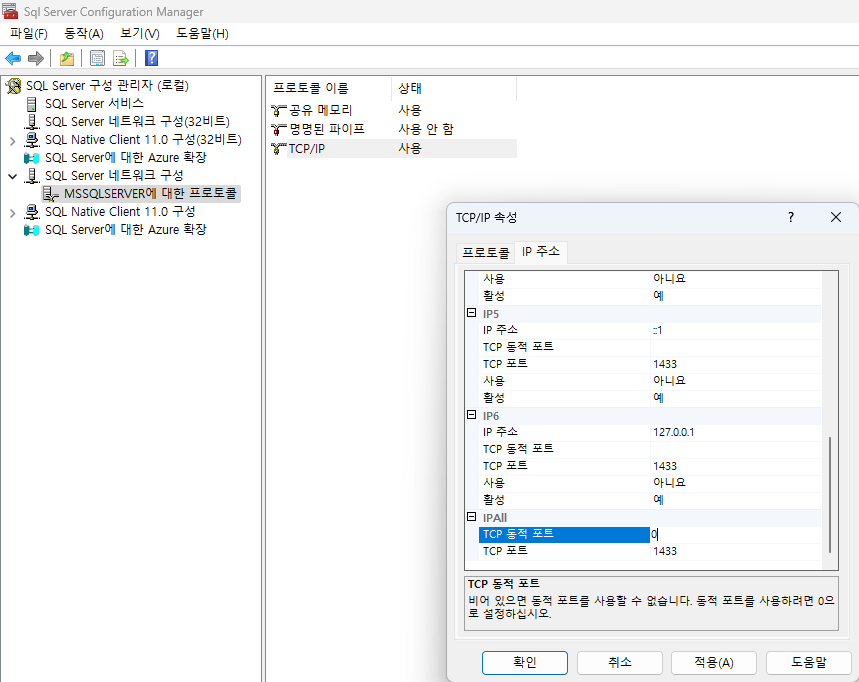Click the SQL Native Client 11.0 구성(32비트) icon
Screen dimensions: 859x682
point(32,140)
